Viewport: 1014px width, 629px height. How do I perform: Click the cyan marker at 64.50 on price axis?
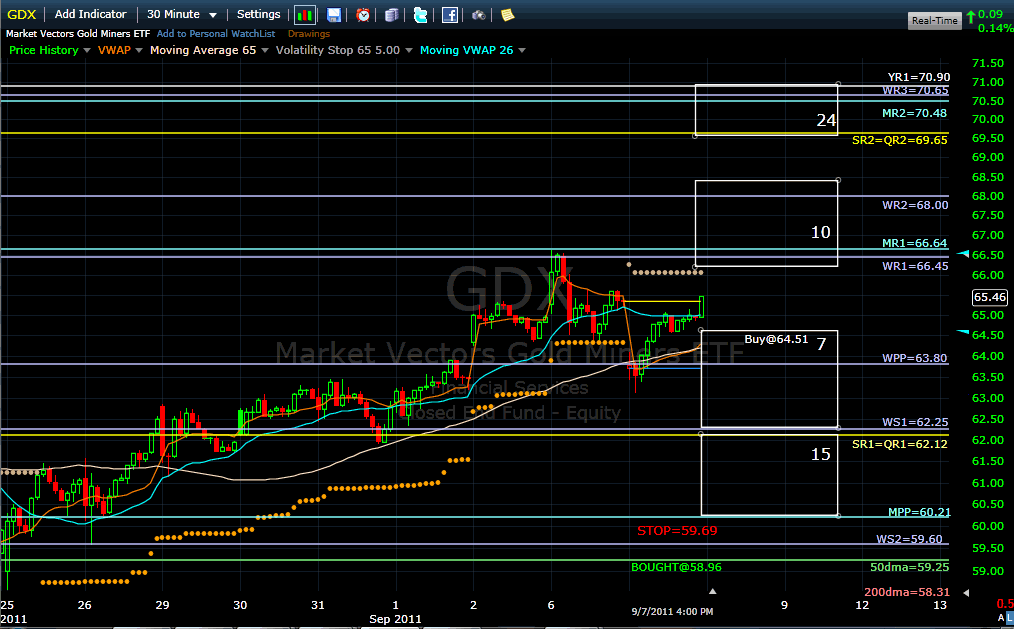(963, 332)
